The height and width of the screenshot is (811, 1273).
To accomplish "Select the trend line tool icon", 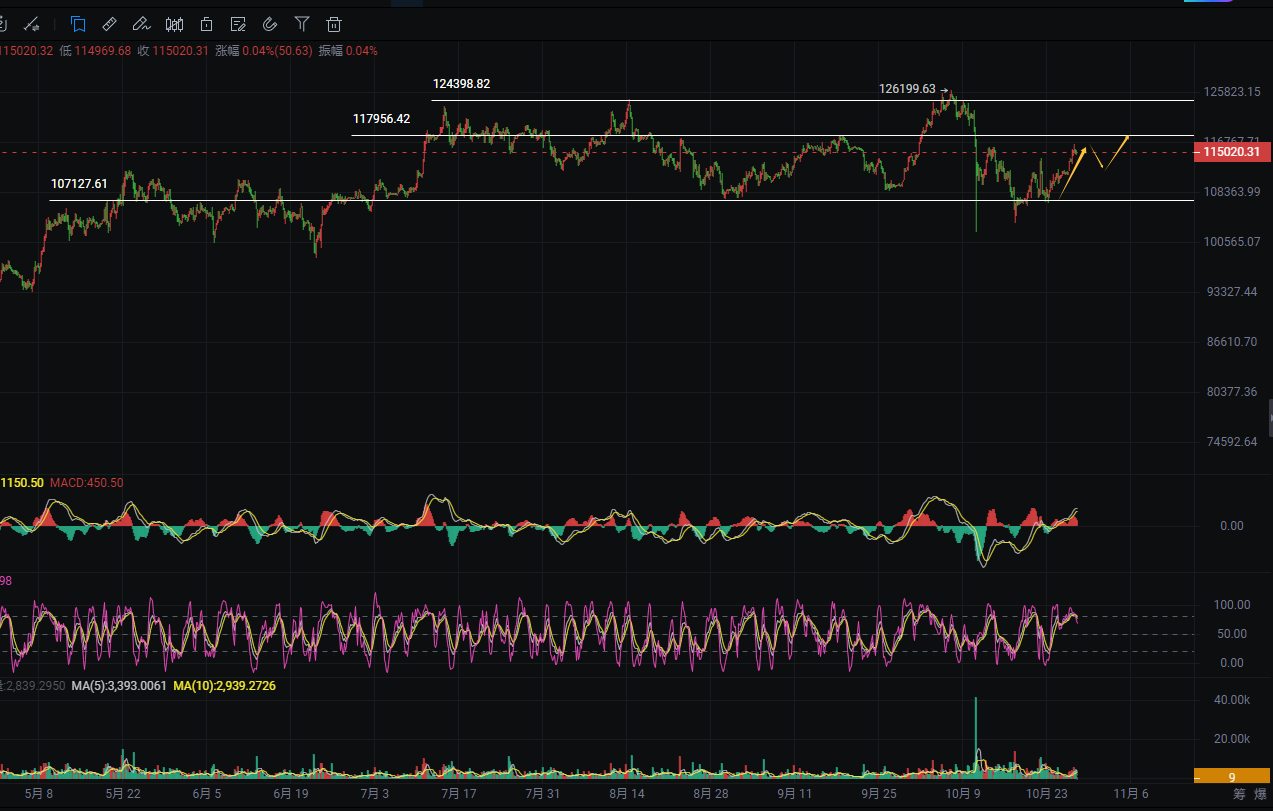I will pos(32,23).
